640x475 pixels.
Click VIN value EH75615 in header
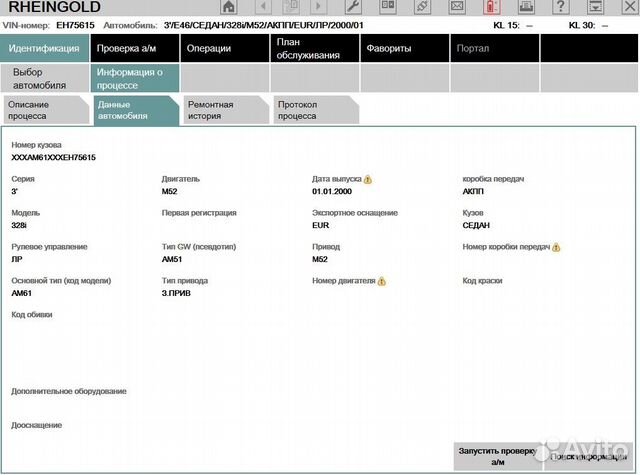pos(75,25)
